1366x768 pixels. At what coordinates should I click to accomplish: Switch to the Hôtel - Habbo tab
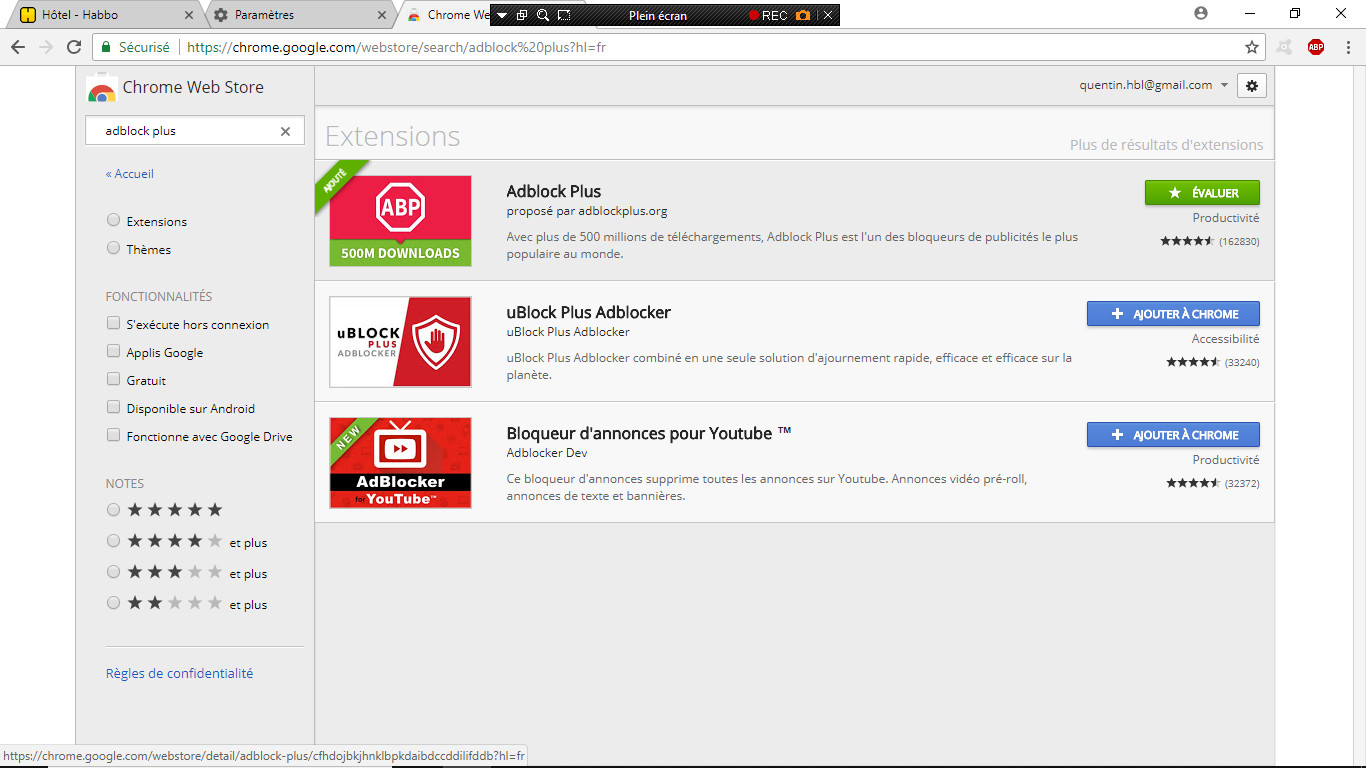click(105, 15)
